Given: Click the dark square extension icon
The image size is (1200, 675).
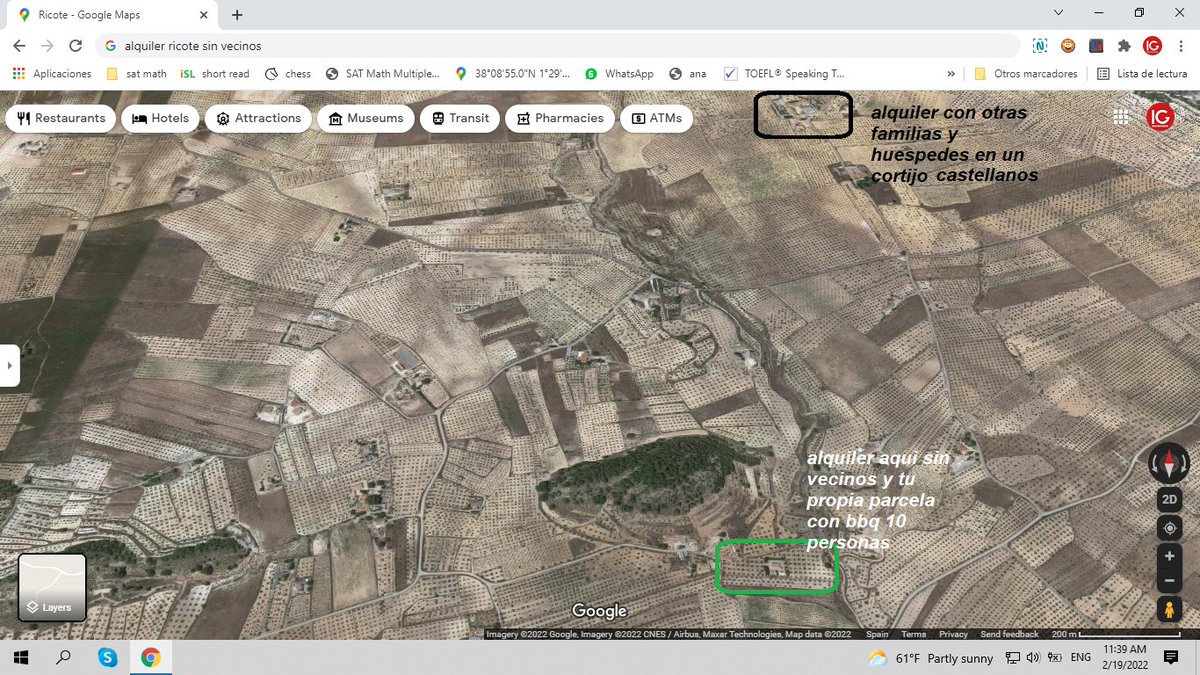Looking at the screenshot, I should 1097,46.
